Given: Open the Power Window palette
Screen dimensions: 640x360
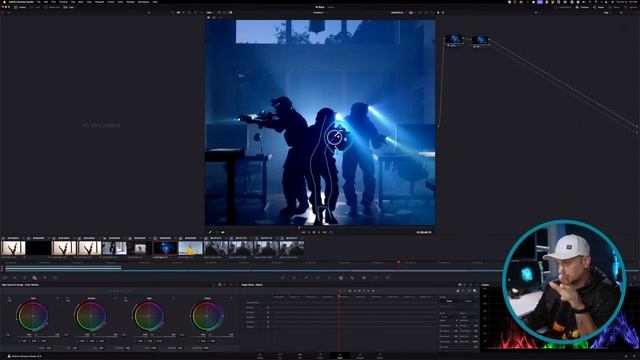Looking at the screenshot, I should 318,278.
